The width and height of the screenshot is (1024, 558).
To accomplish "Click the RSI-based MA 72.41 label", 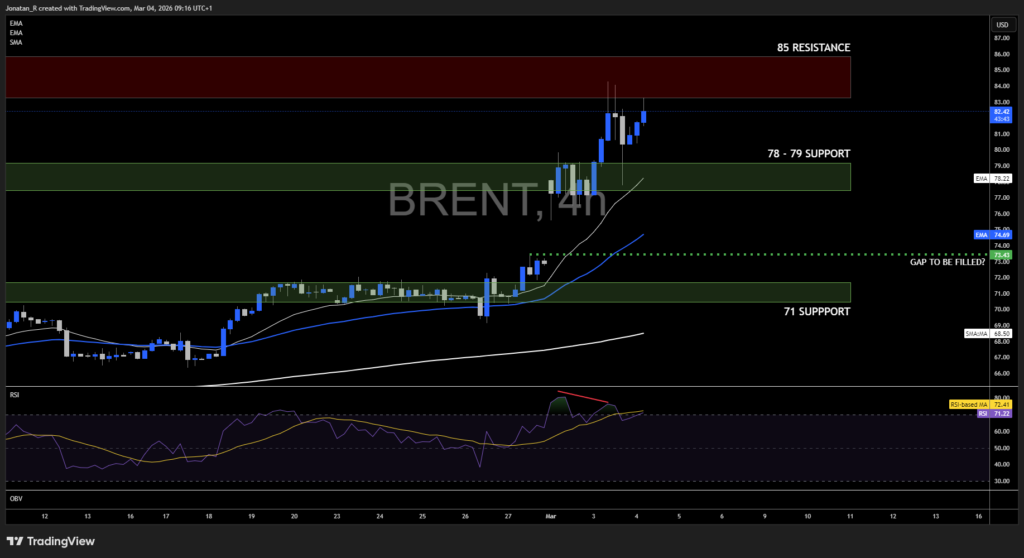I will pyautogui.click(x=980, y=404).
